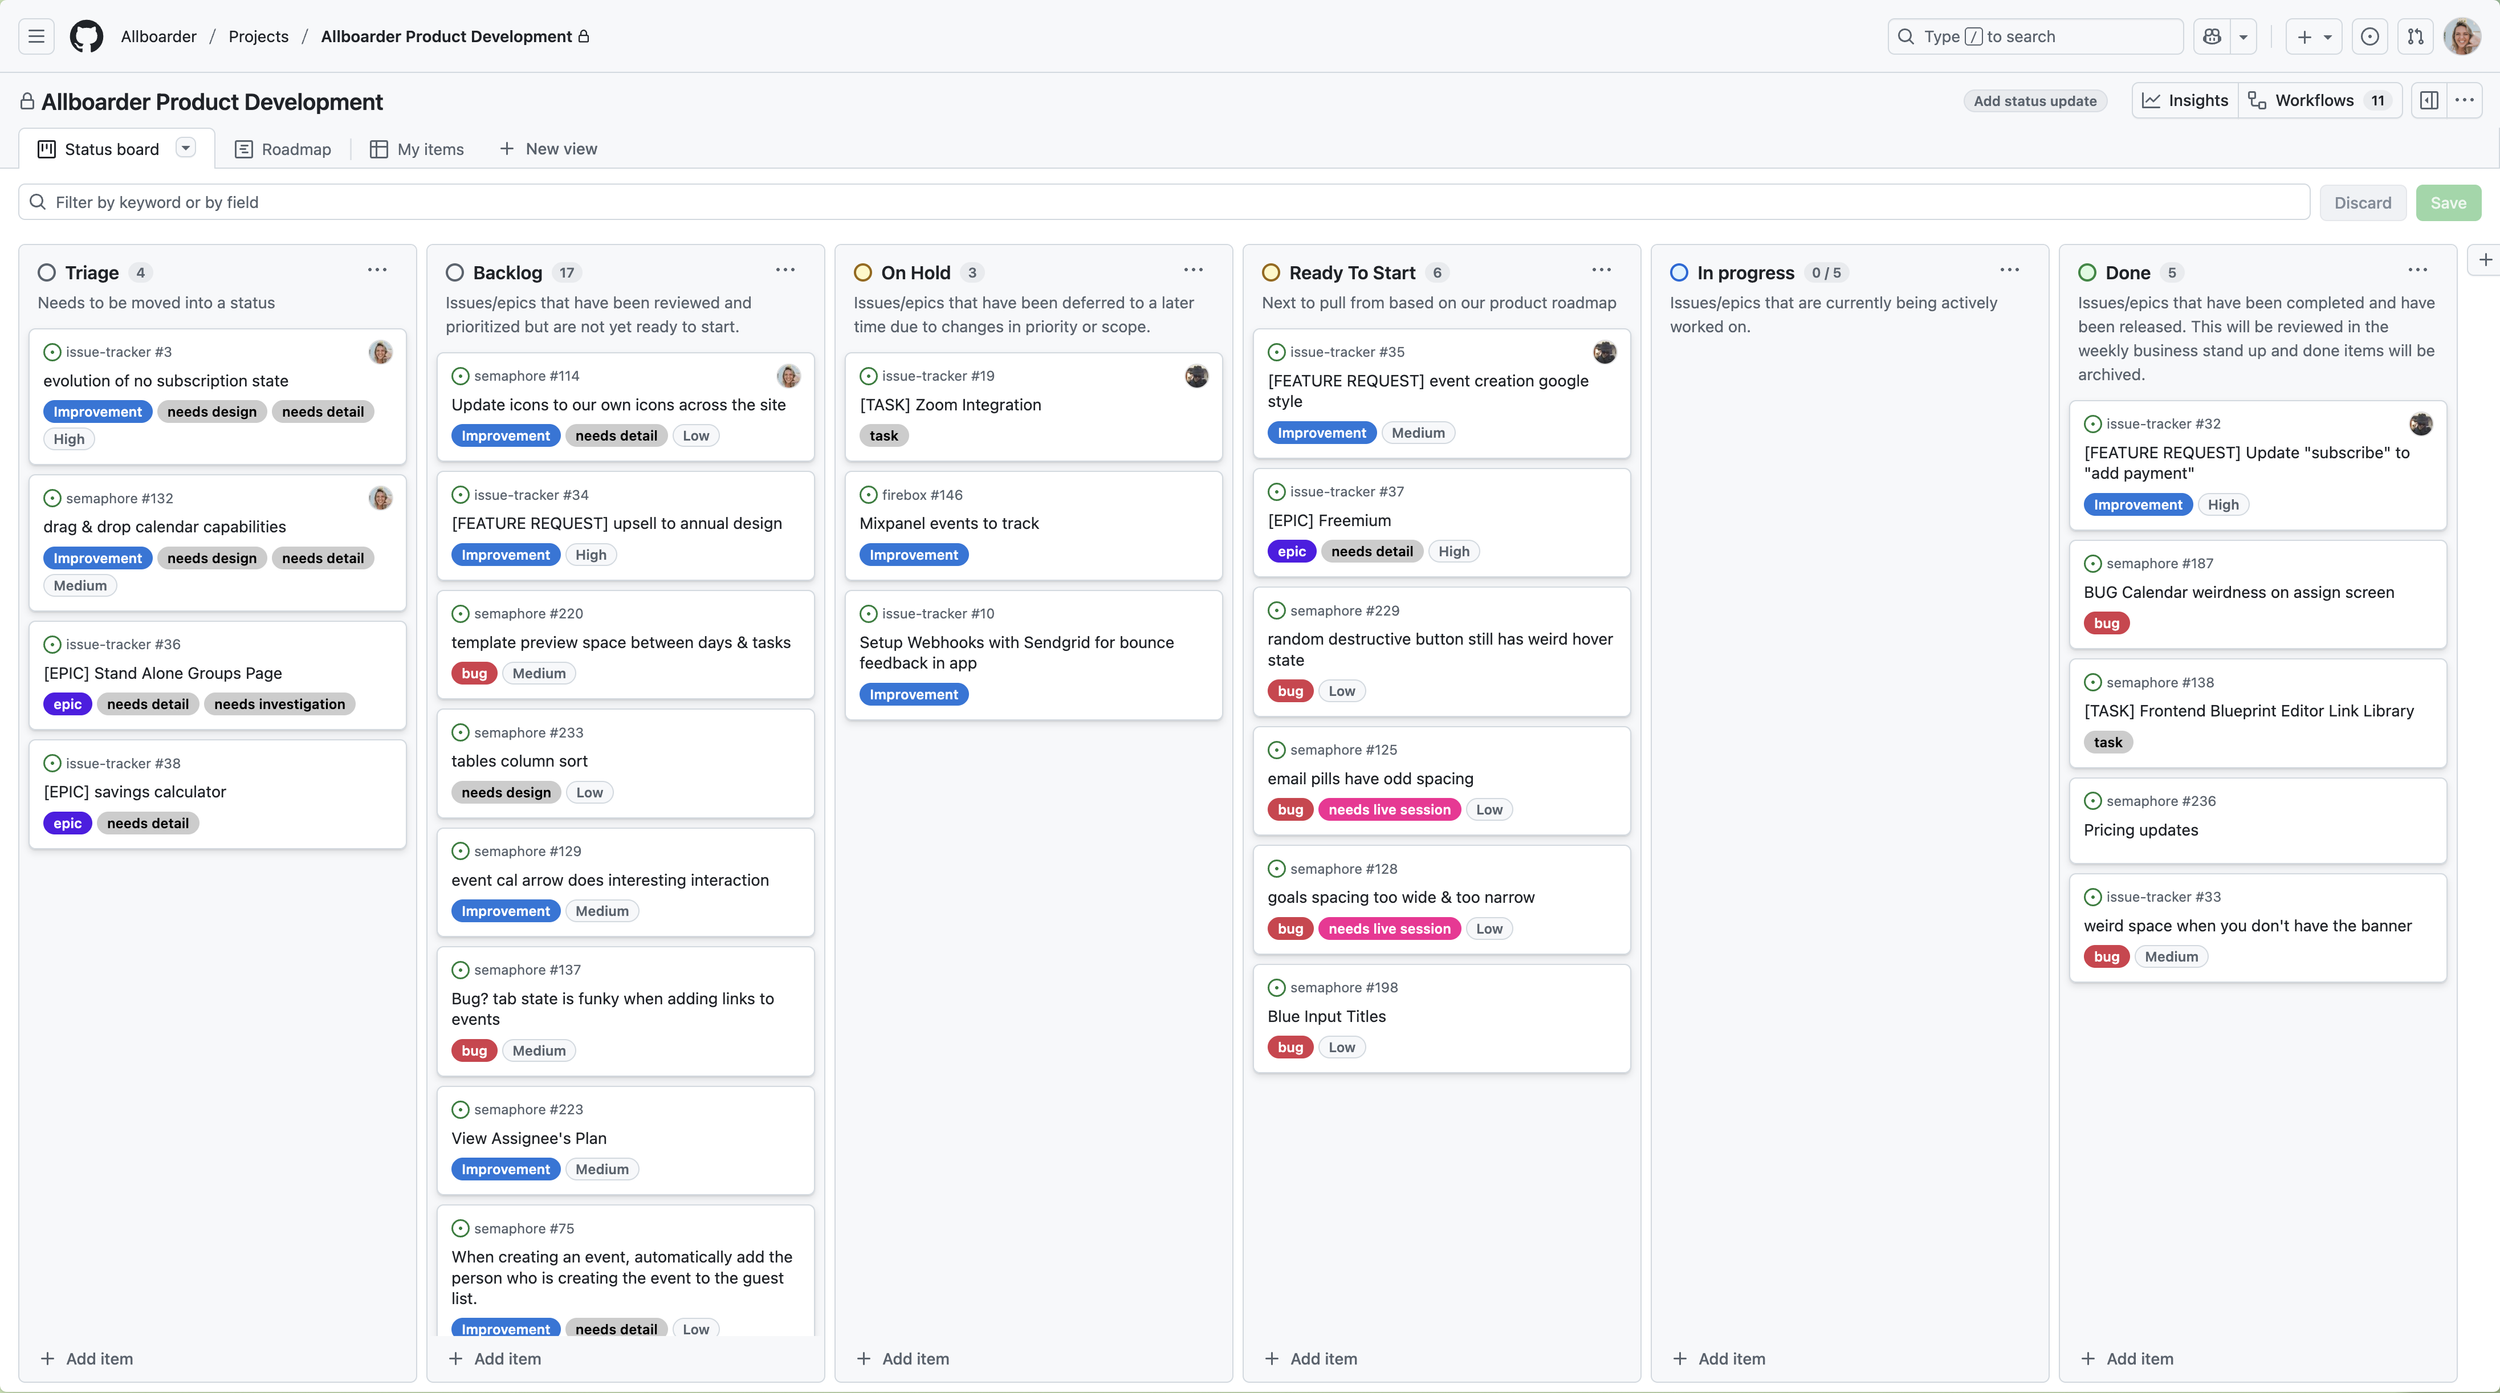This screenshot has height=1393, width=2500.
Task: Open the create new plus dropdown arrow
Action: click(2327, 37)
